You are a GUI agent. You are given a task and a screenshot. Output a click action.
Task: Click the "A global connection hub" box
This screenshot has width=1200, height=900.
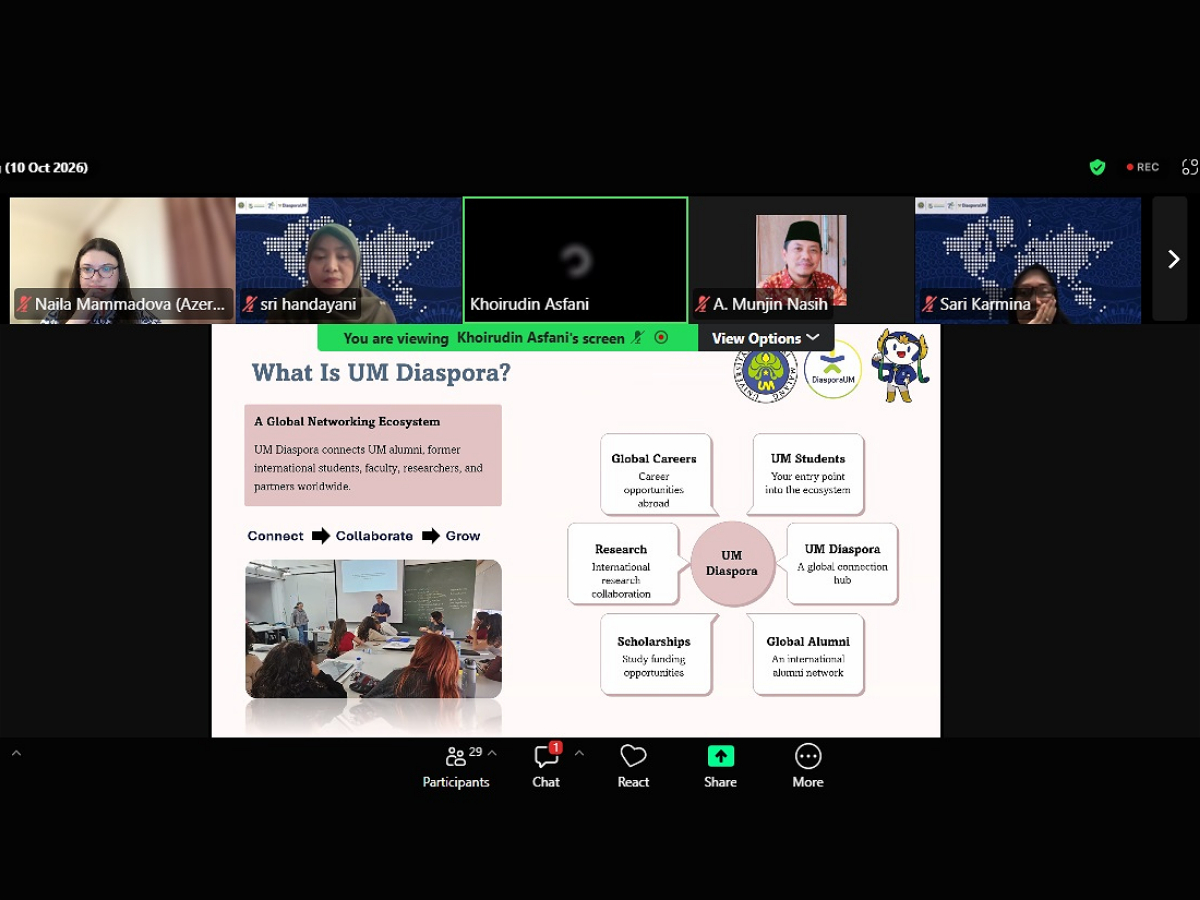pos(842,564)
